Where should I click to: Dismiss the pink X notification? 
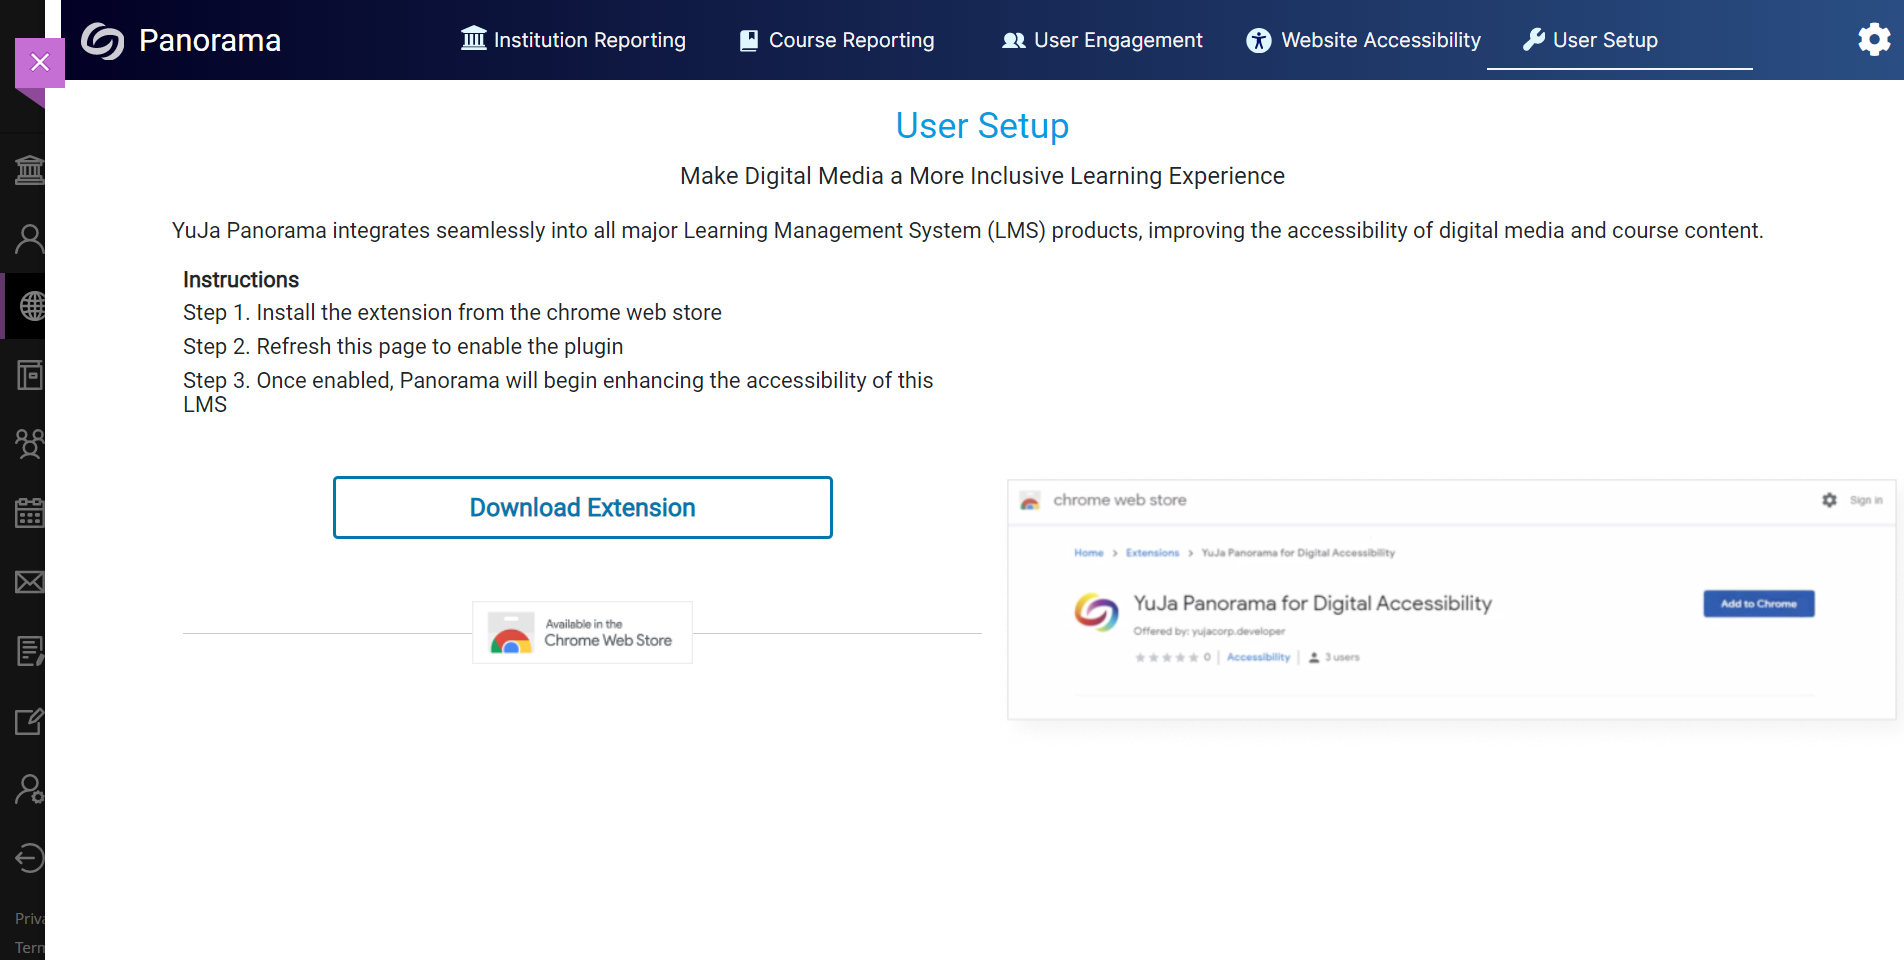[39, 62]
